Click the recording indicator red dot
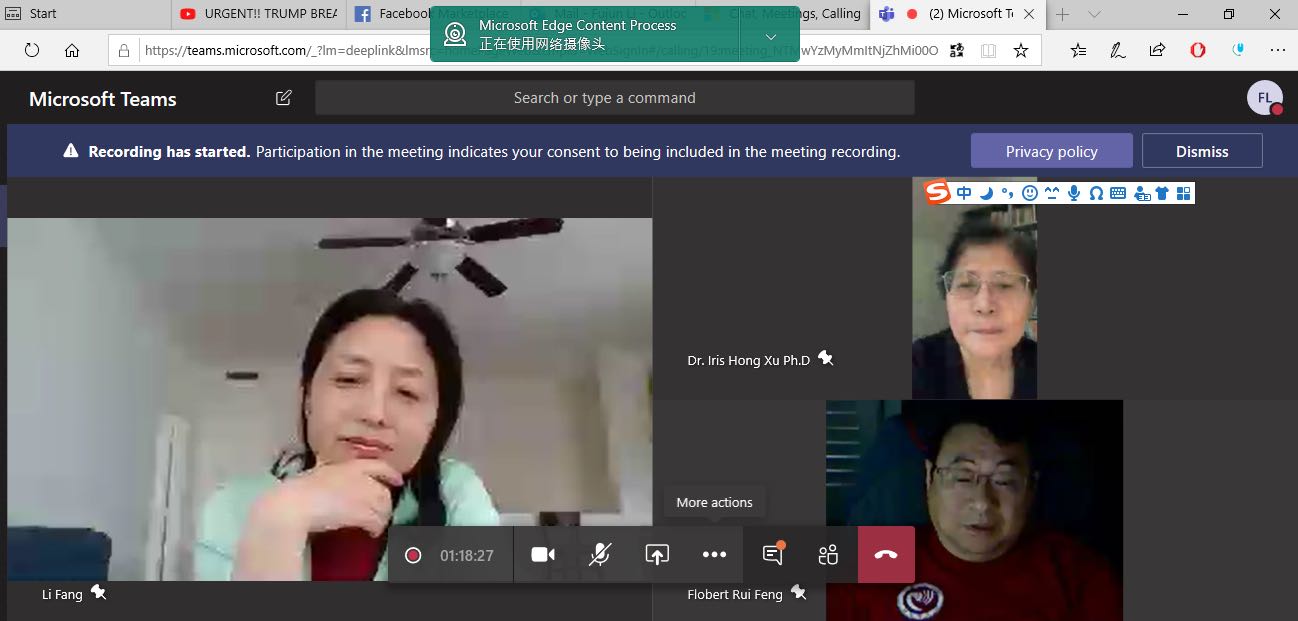The width and height of the screenshot is (1298, 621). pyautogui.click(x=413, y=555)
